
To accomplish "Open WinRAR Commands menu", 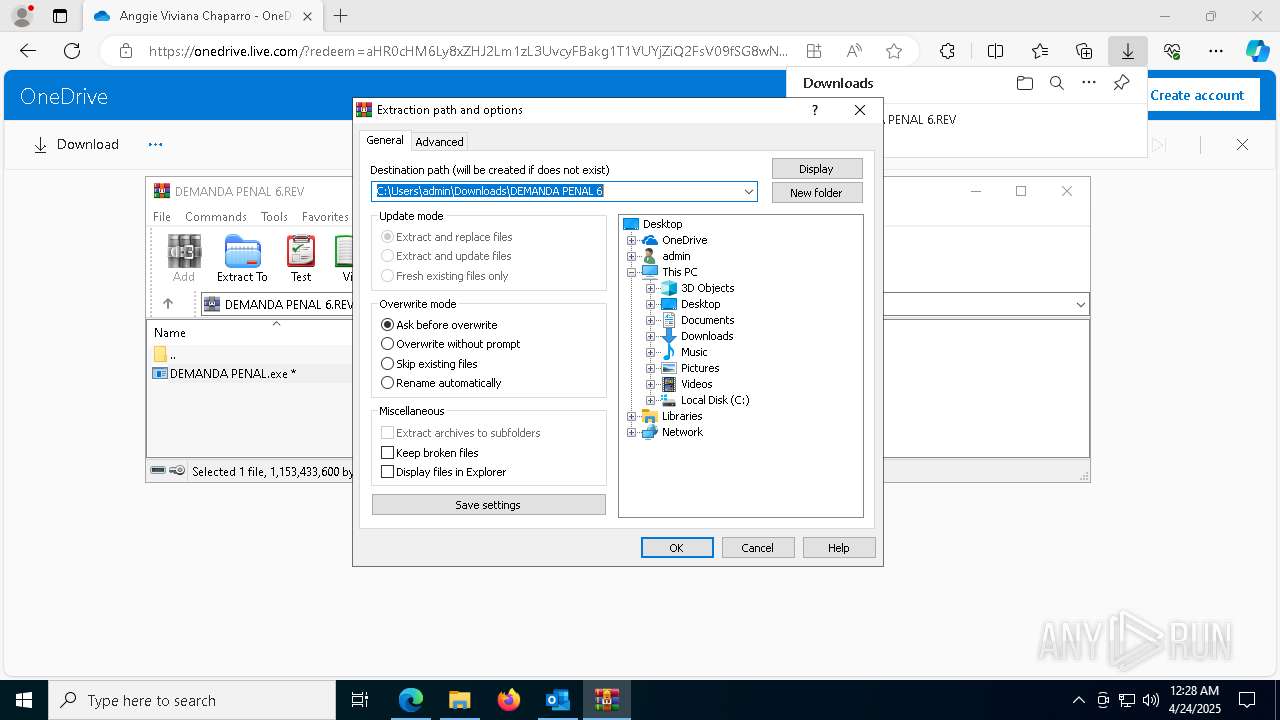I will point(216,217).
